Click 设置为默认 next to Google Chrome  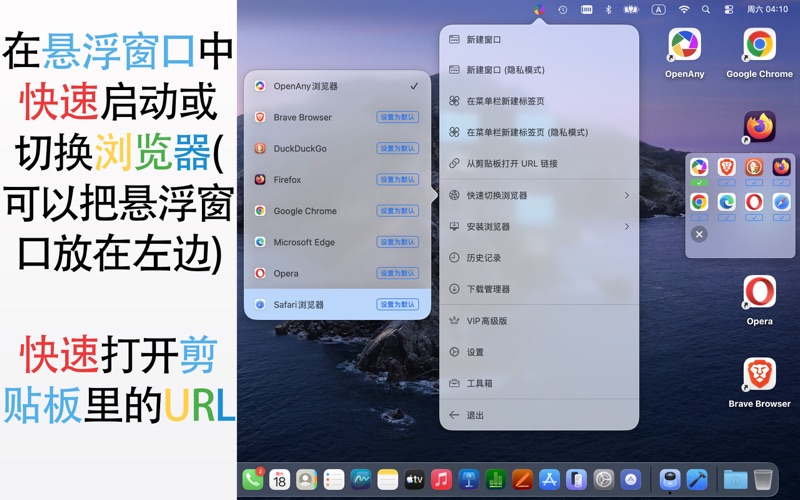tap(397, 211)
